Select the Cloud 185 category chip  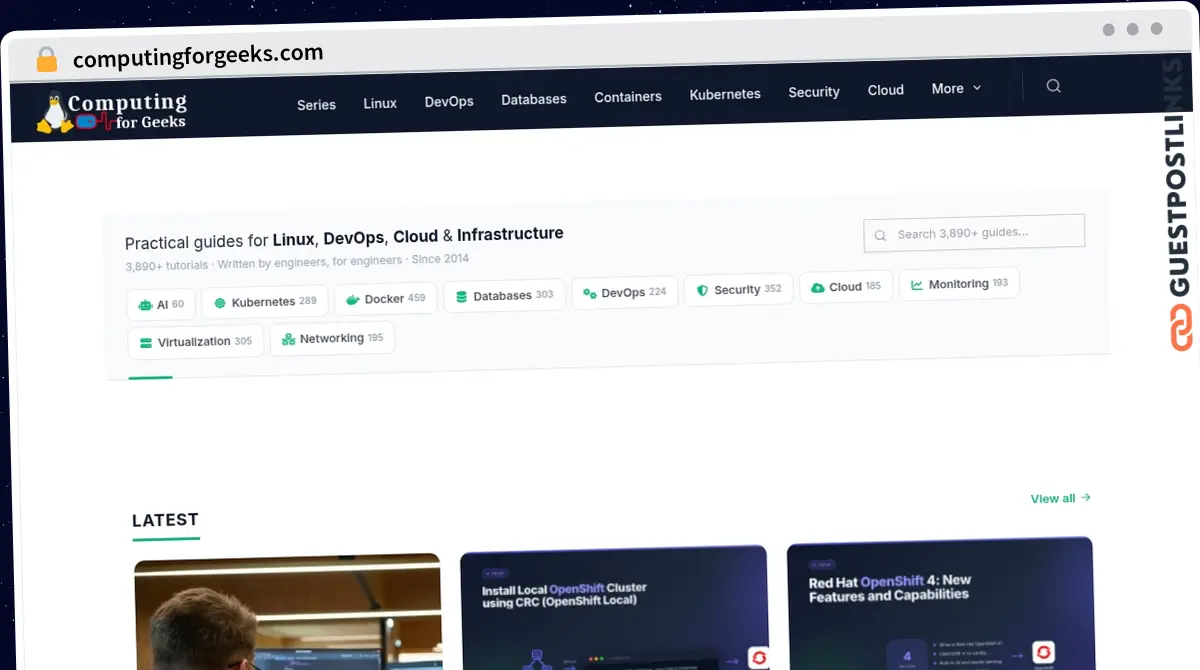coord(846,286)
